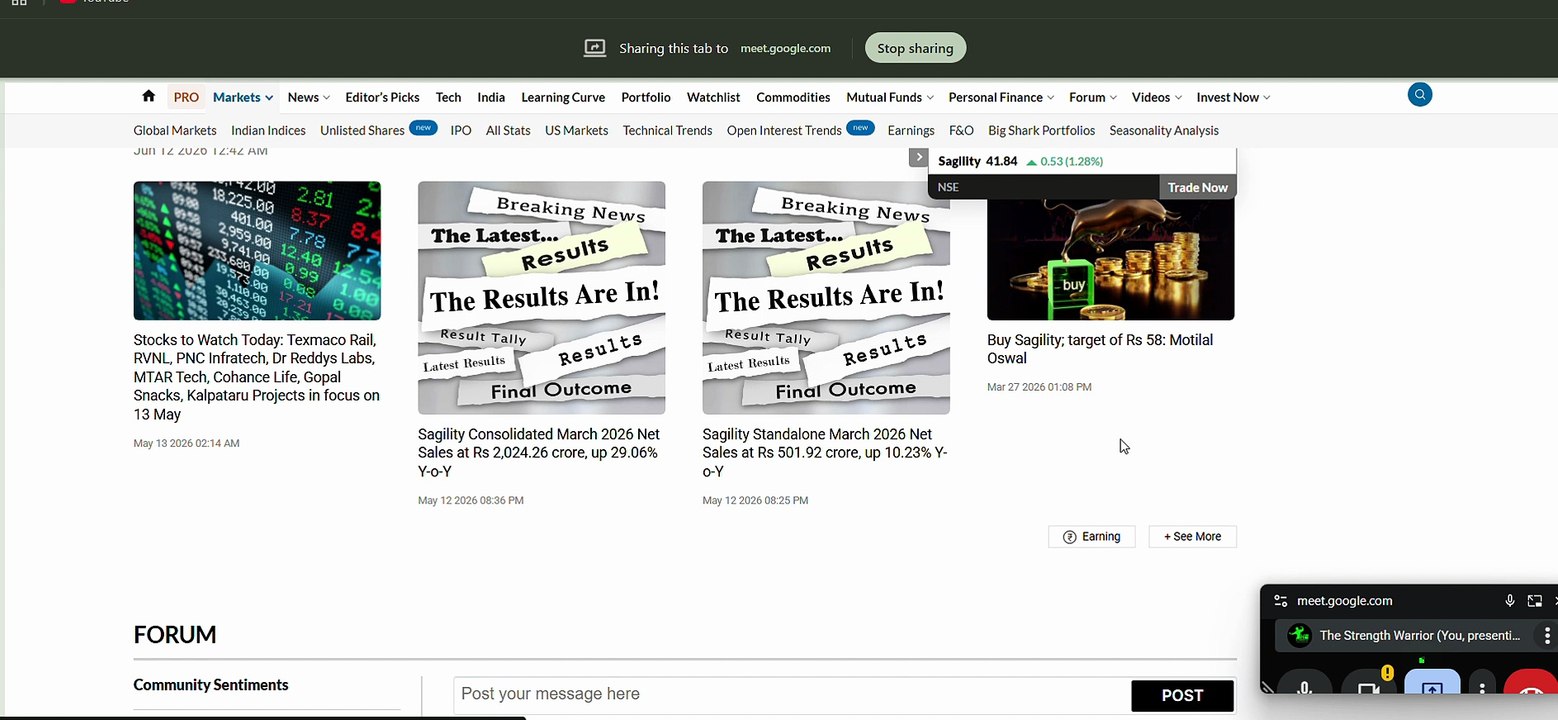Click the Sagility Consolidated results thumbnail image

tap(541, 298)
